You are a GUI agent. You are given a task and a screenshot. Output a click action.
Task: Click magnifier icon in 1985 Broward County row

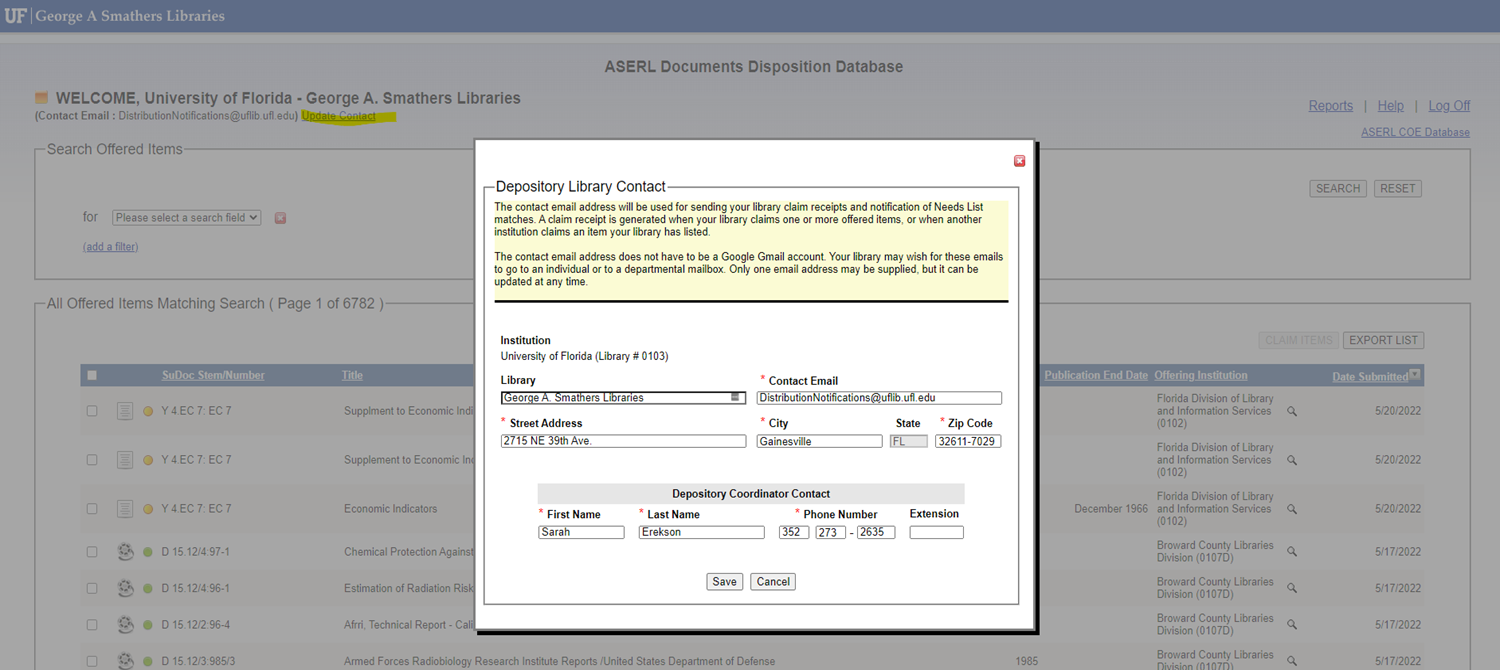[x=1292, y=661]
